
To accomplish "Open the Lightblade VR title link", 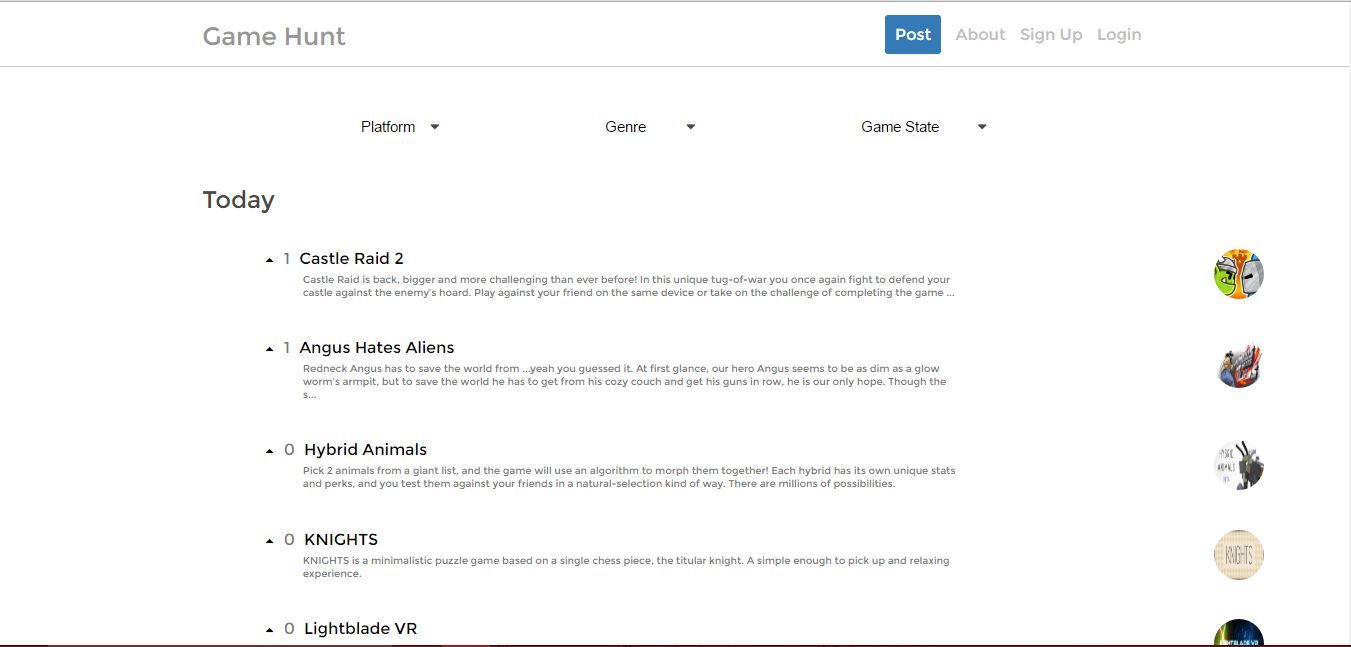I will (x=360, y=628).
